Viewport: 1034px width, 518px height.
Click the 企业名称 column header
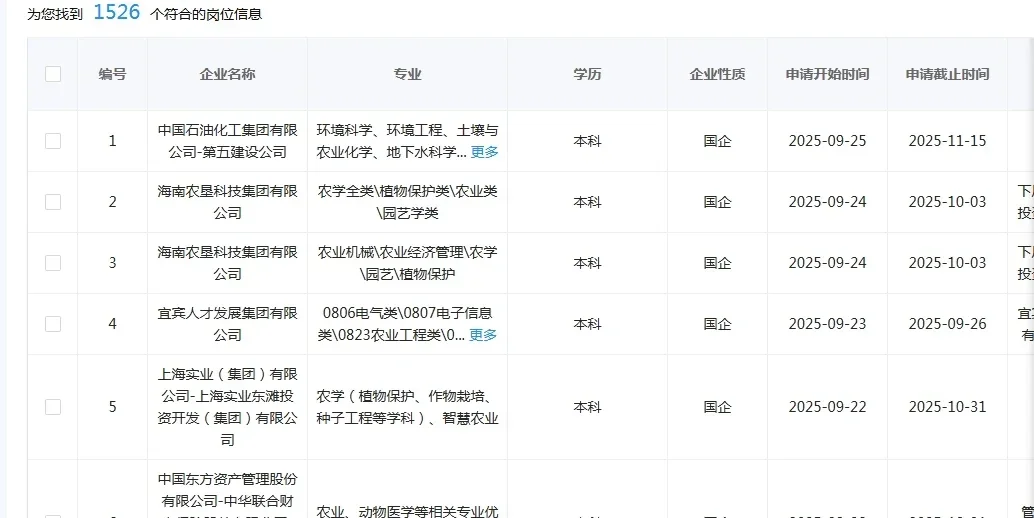tap(228, 74)
